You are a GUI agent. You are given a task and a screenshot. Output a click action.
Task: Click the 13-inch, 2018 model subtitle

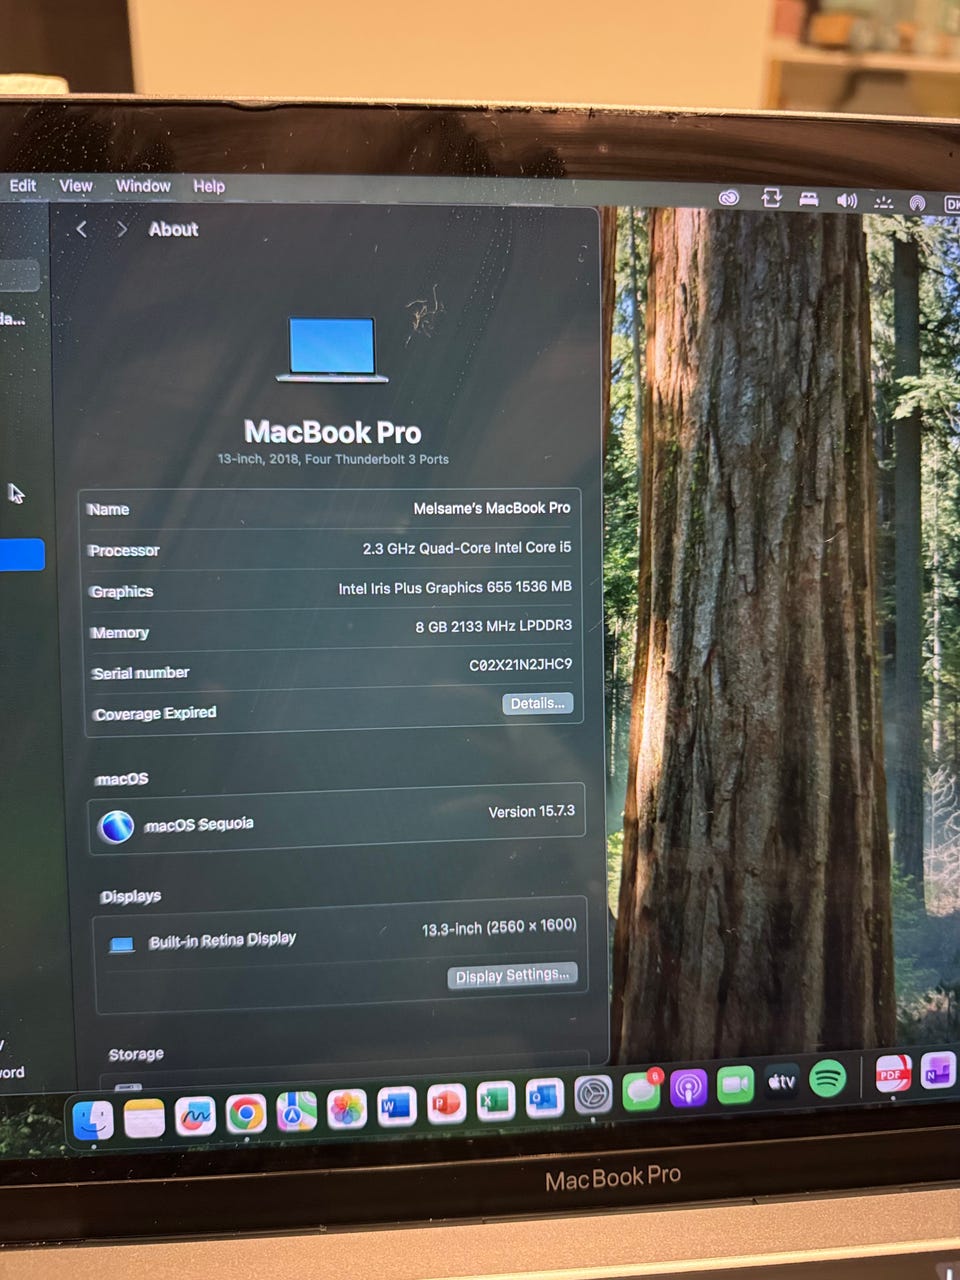coord(333,459)
